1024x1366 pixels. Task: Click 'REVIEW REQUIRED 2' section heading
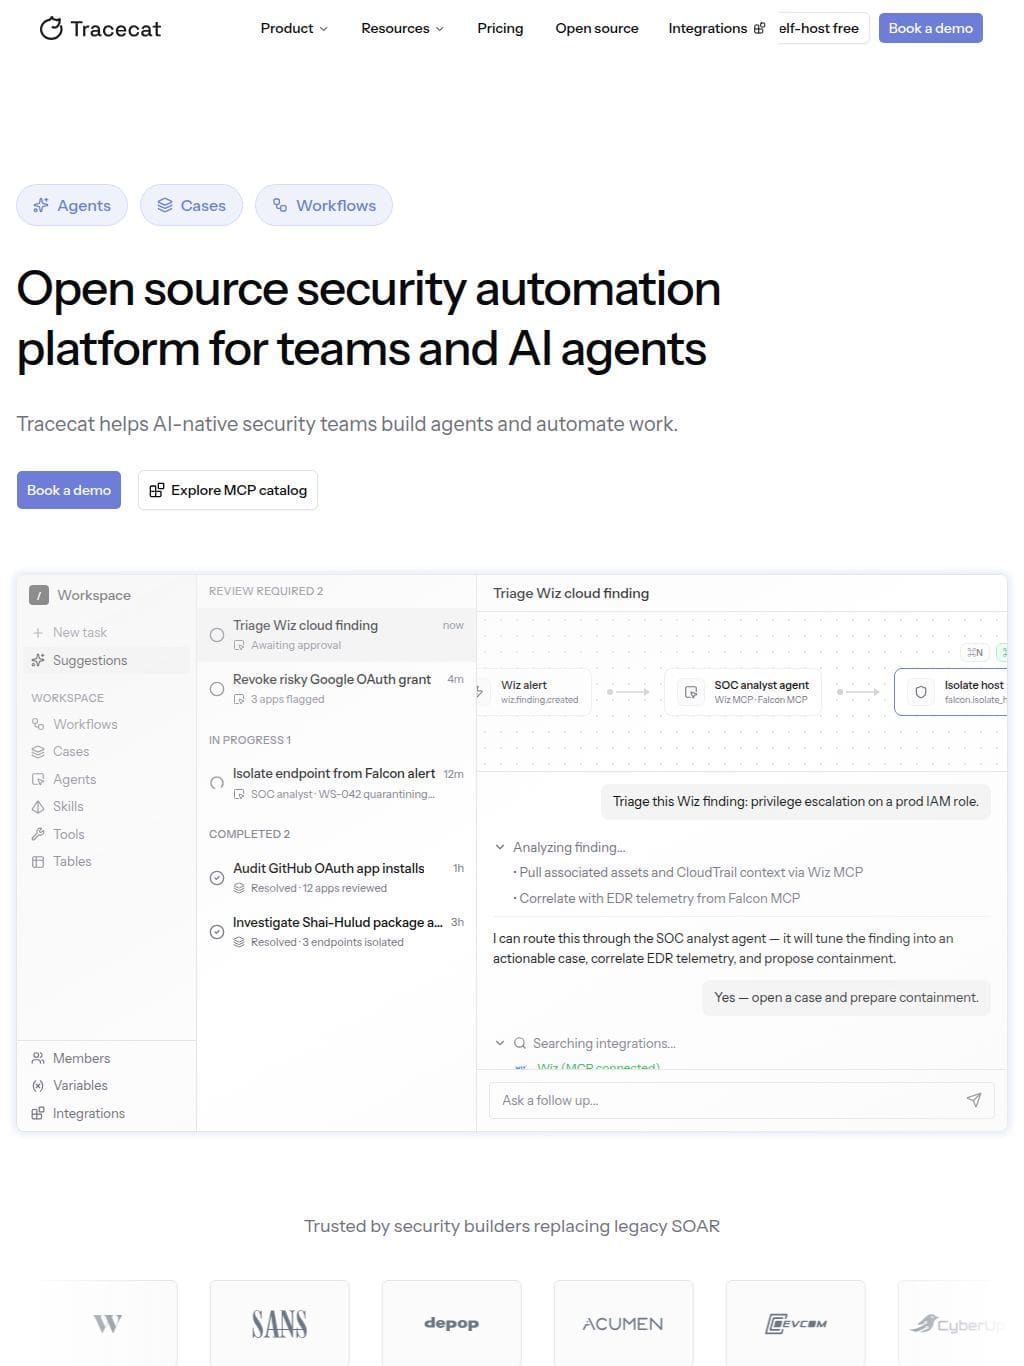pyautogui.click(x=266, y=591)
